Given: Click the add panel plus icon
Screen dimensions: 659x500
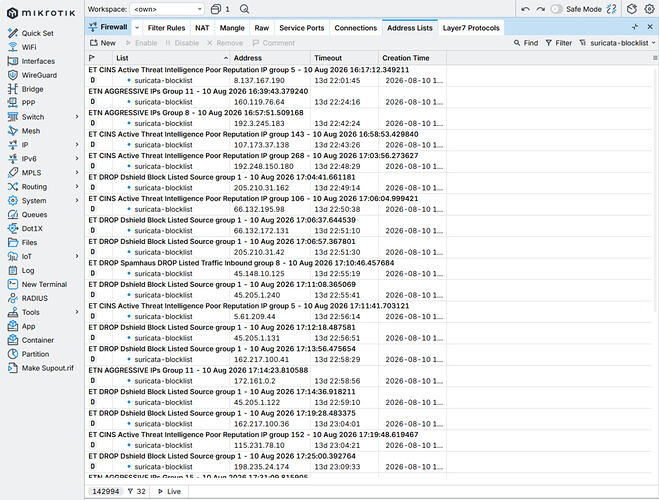Looking at the screenshot, I should (635, 27).
